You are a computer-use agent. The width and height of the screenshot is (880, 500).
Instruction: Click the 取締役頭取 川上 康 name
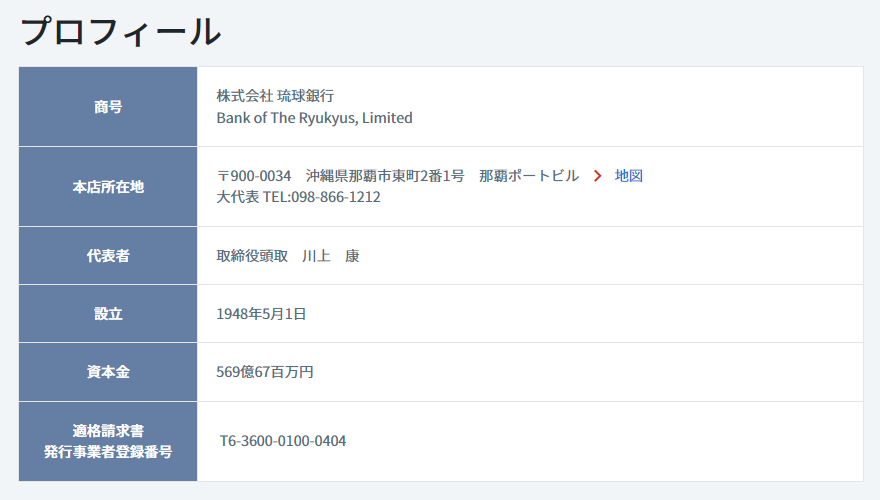tap(288, 256)
